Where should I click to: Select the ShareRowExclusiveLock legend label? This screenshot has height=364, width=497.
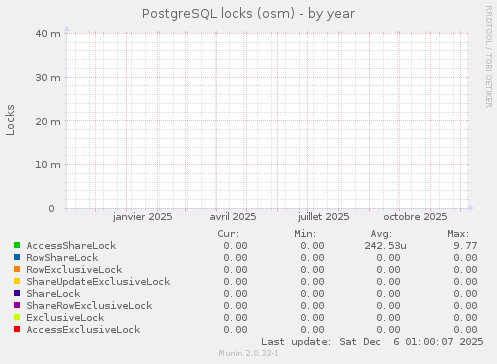(89, 306)
